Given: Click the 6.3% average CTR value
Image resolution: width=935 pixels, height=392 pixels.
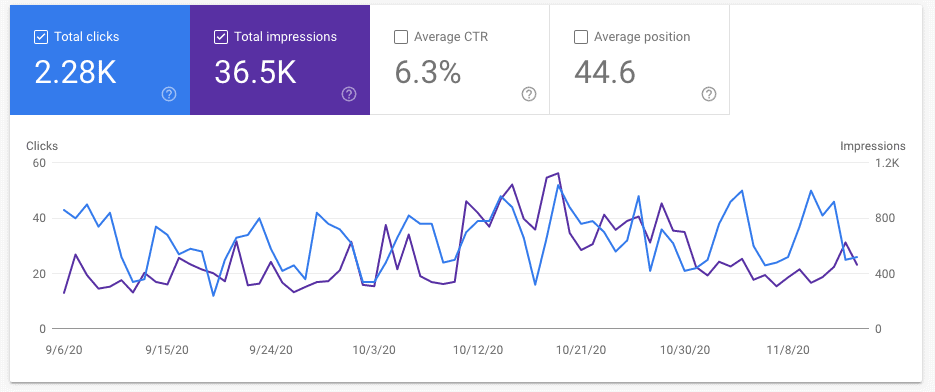Looking at the screenshot, I should pos(428,72).
